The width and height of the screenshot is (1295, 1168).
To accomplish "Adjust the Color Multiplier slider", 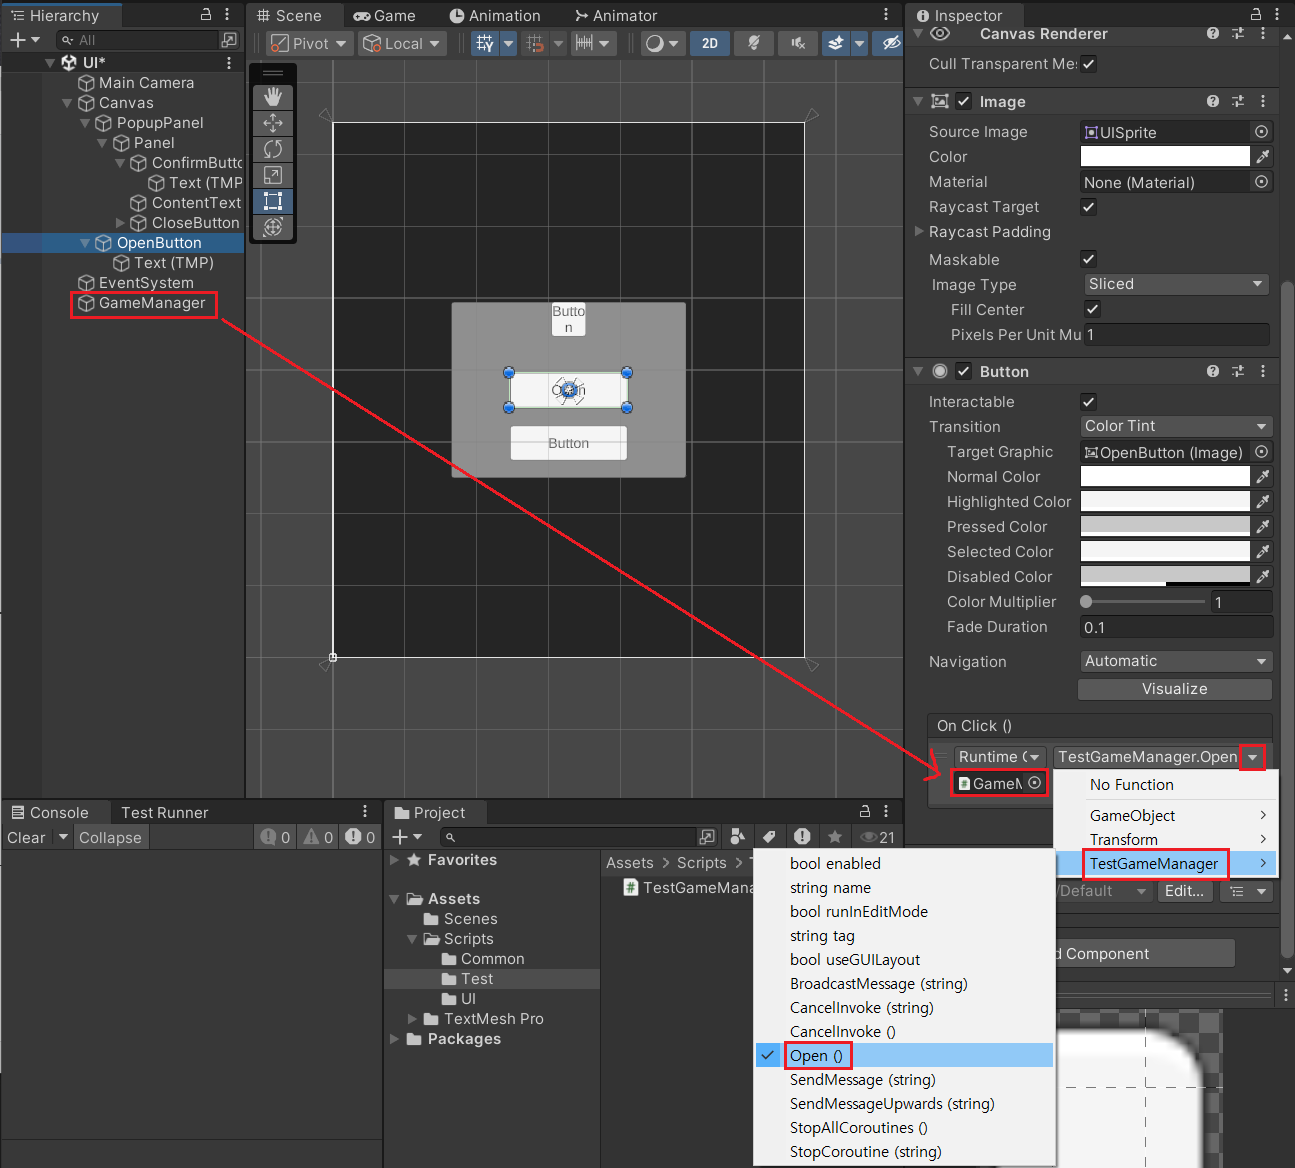I will click(x=1144, y=602).
